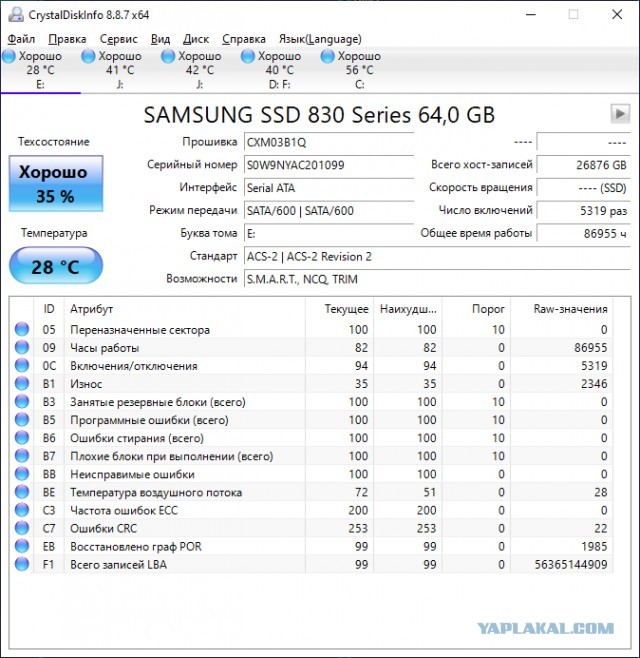Viewport: 640px width, 658px height.
Task: Click the firmware field CXM03B1Q
Action: click(329, 142)
